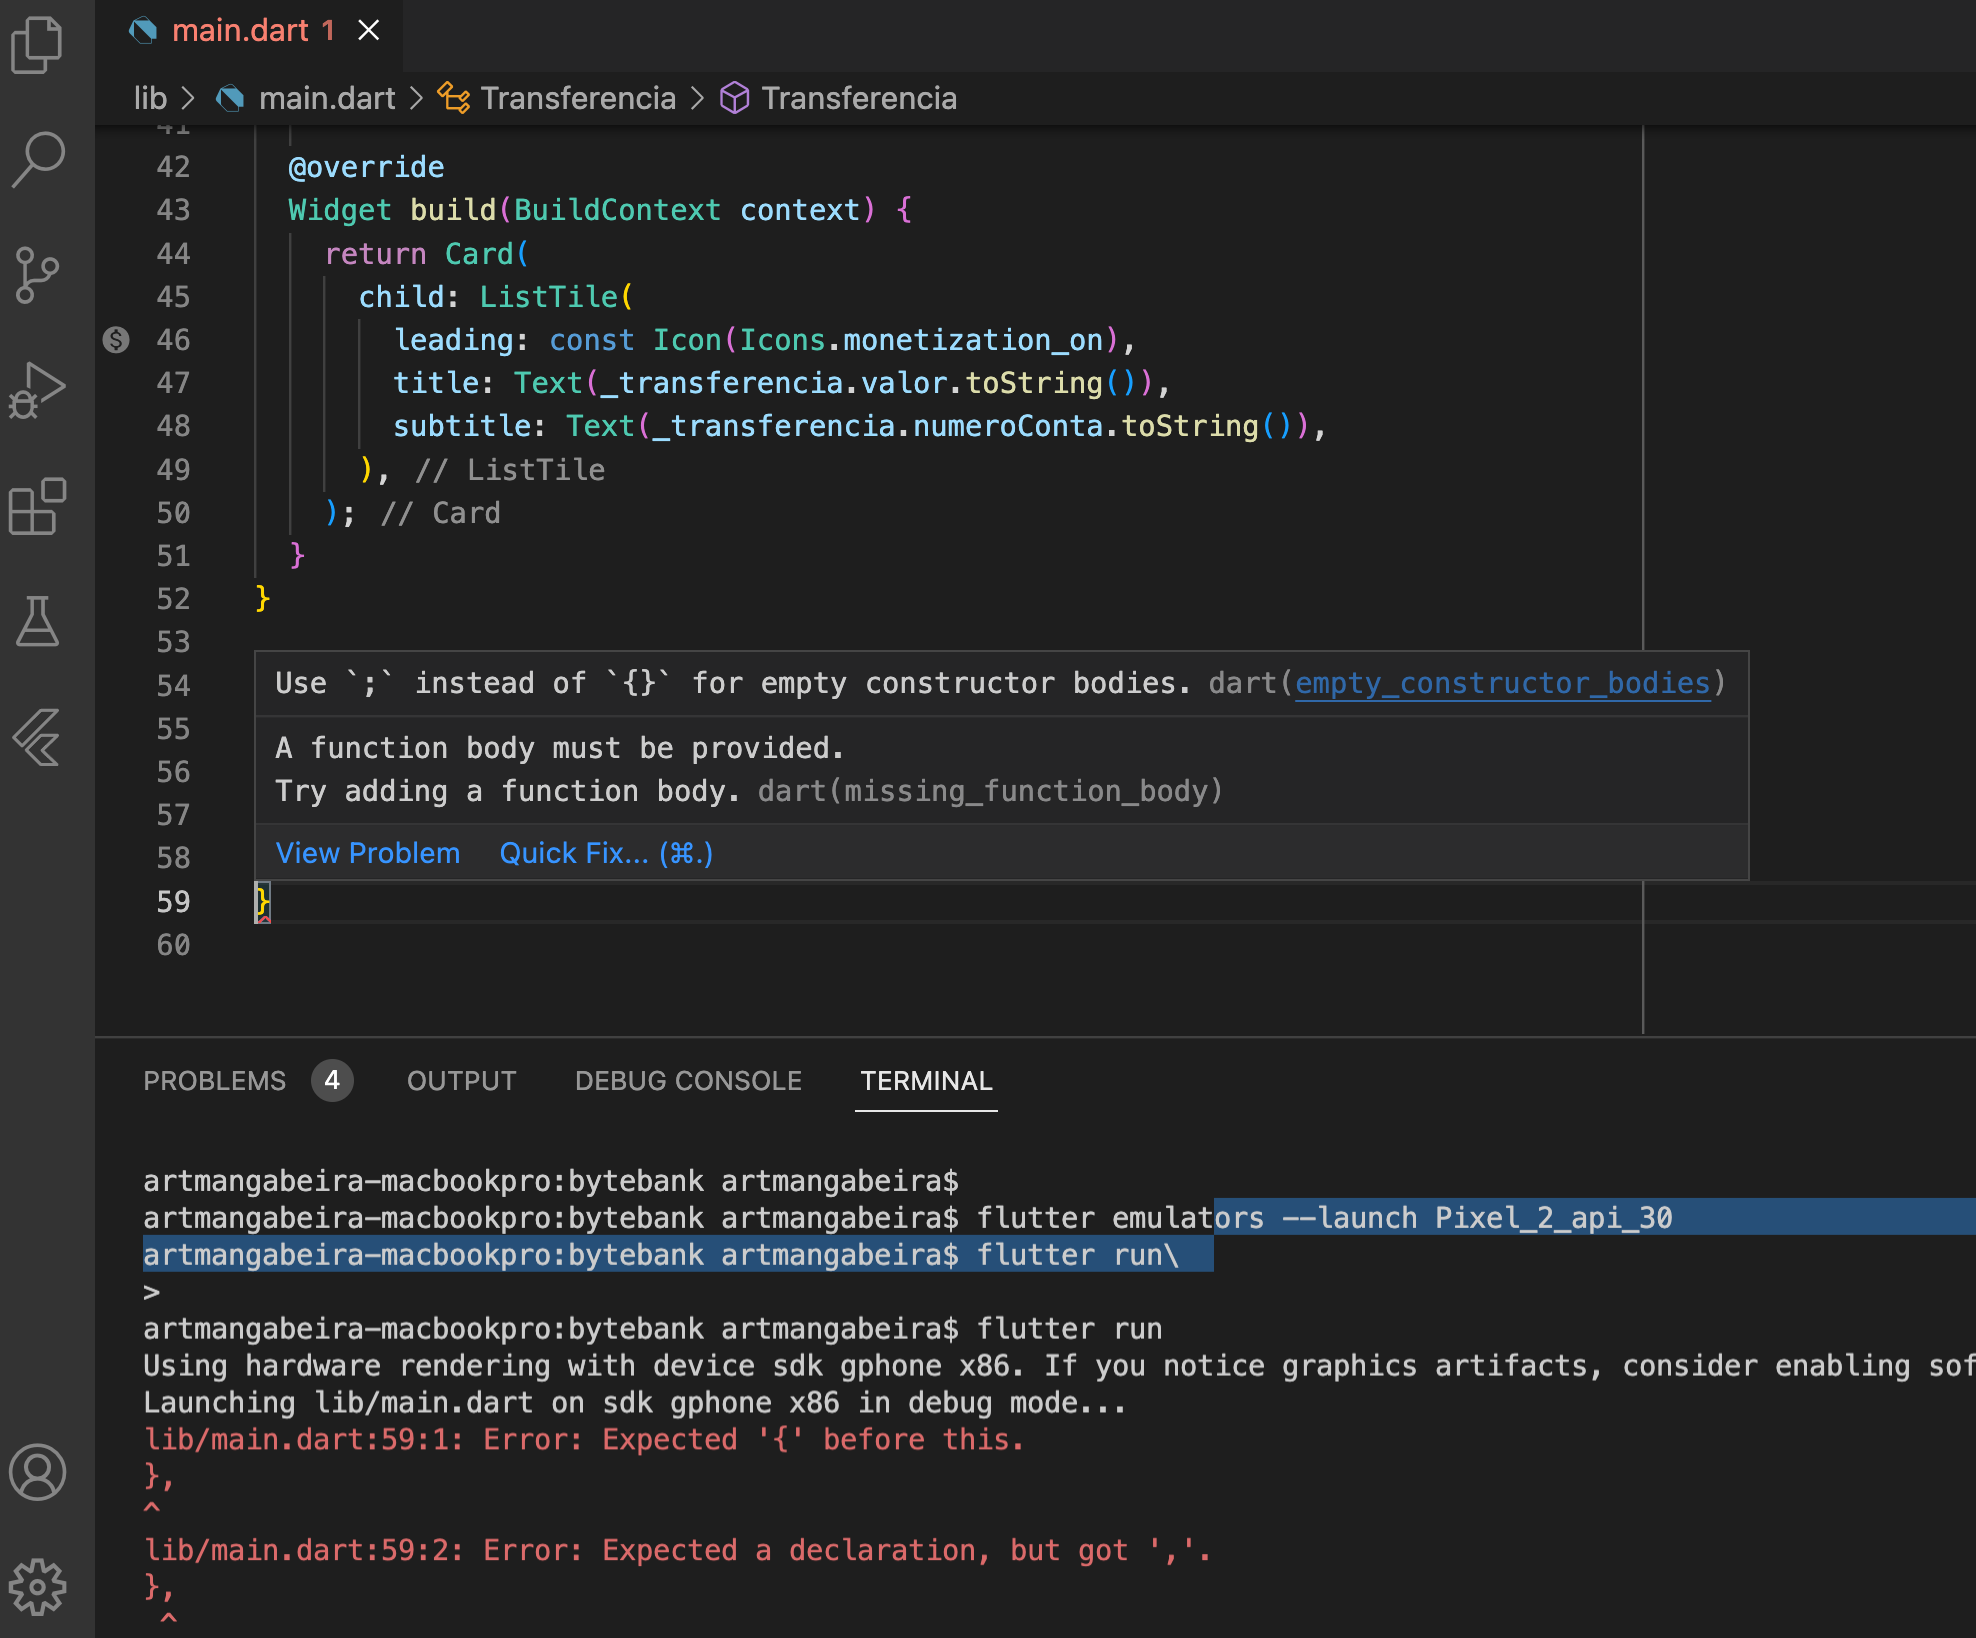Switch to the PROBLEMS panel tab

214,1081
